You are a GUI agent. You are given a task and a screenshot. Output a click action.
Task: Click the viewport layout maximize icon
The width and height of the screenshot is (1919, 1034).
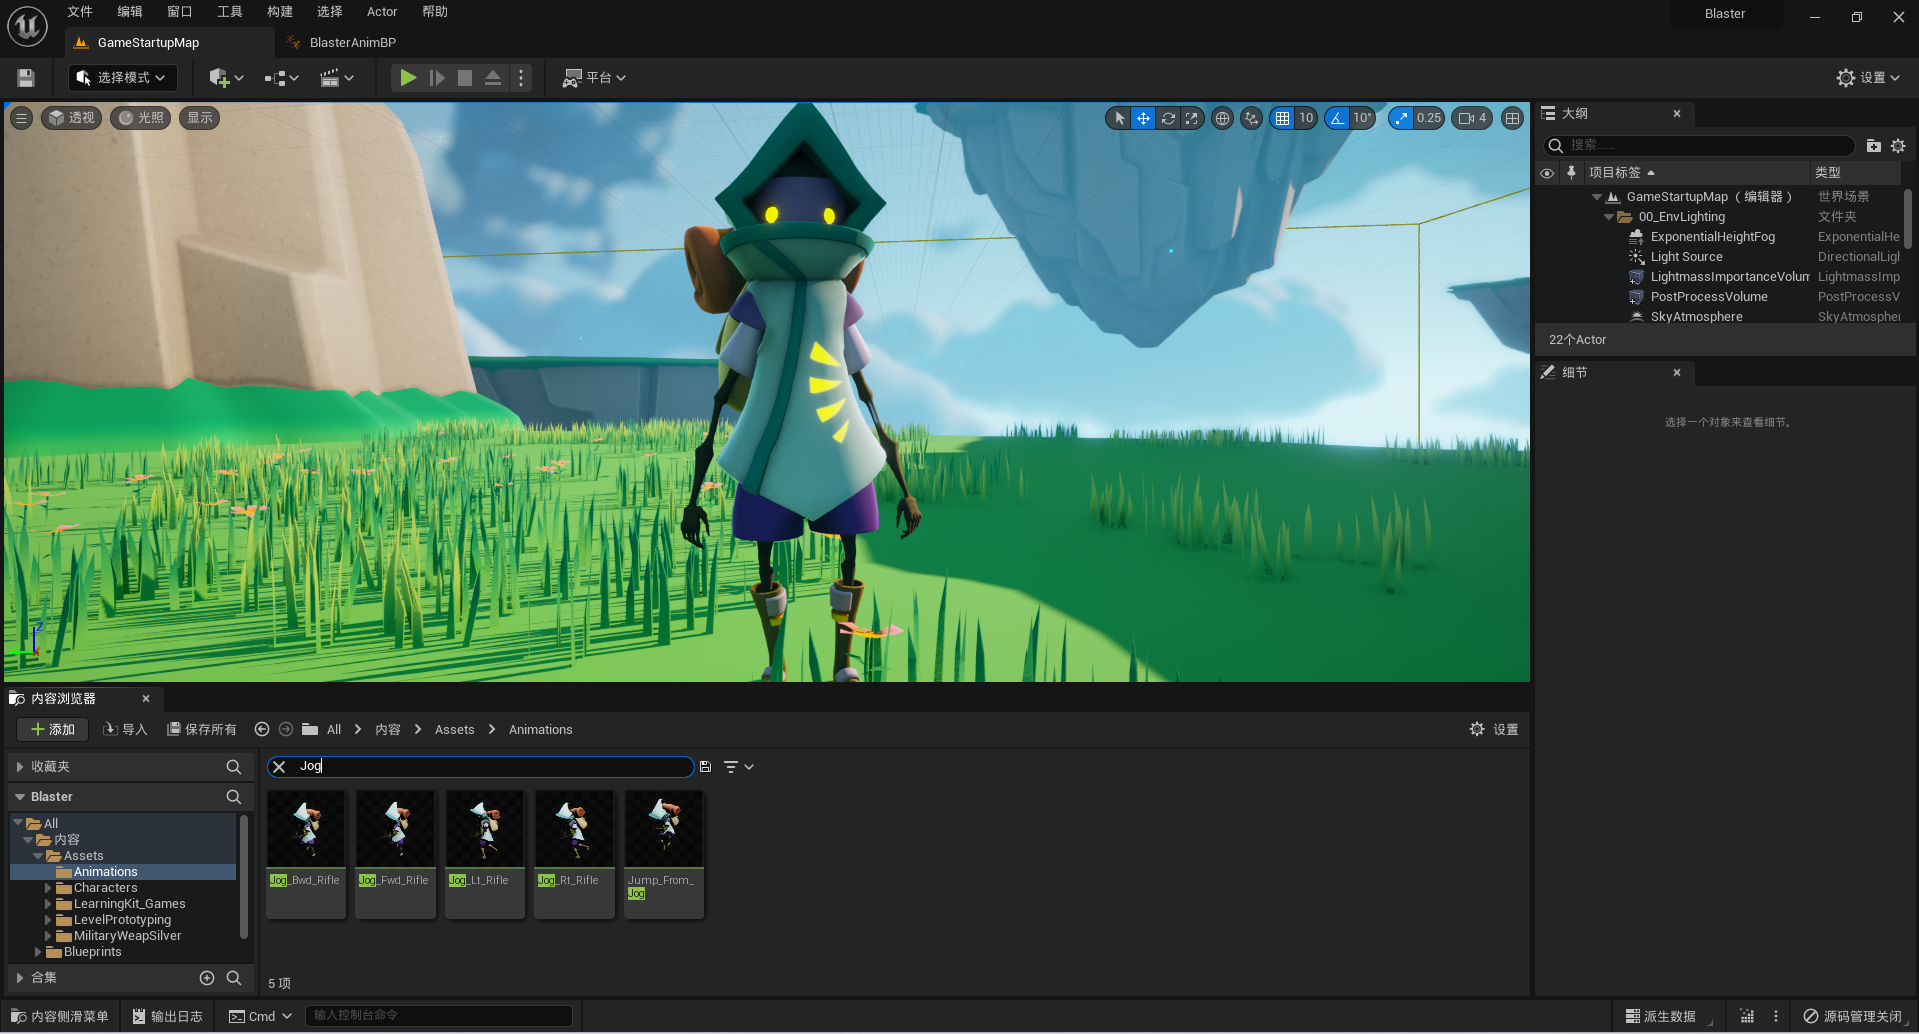tap(1512, 118)
